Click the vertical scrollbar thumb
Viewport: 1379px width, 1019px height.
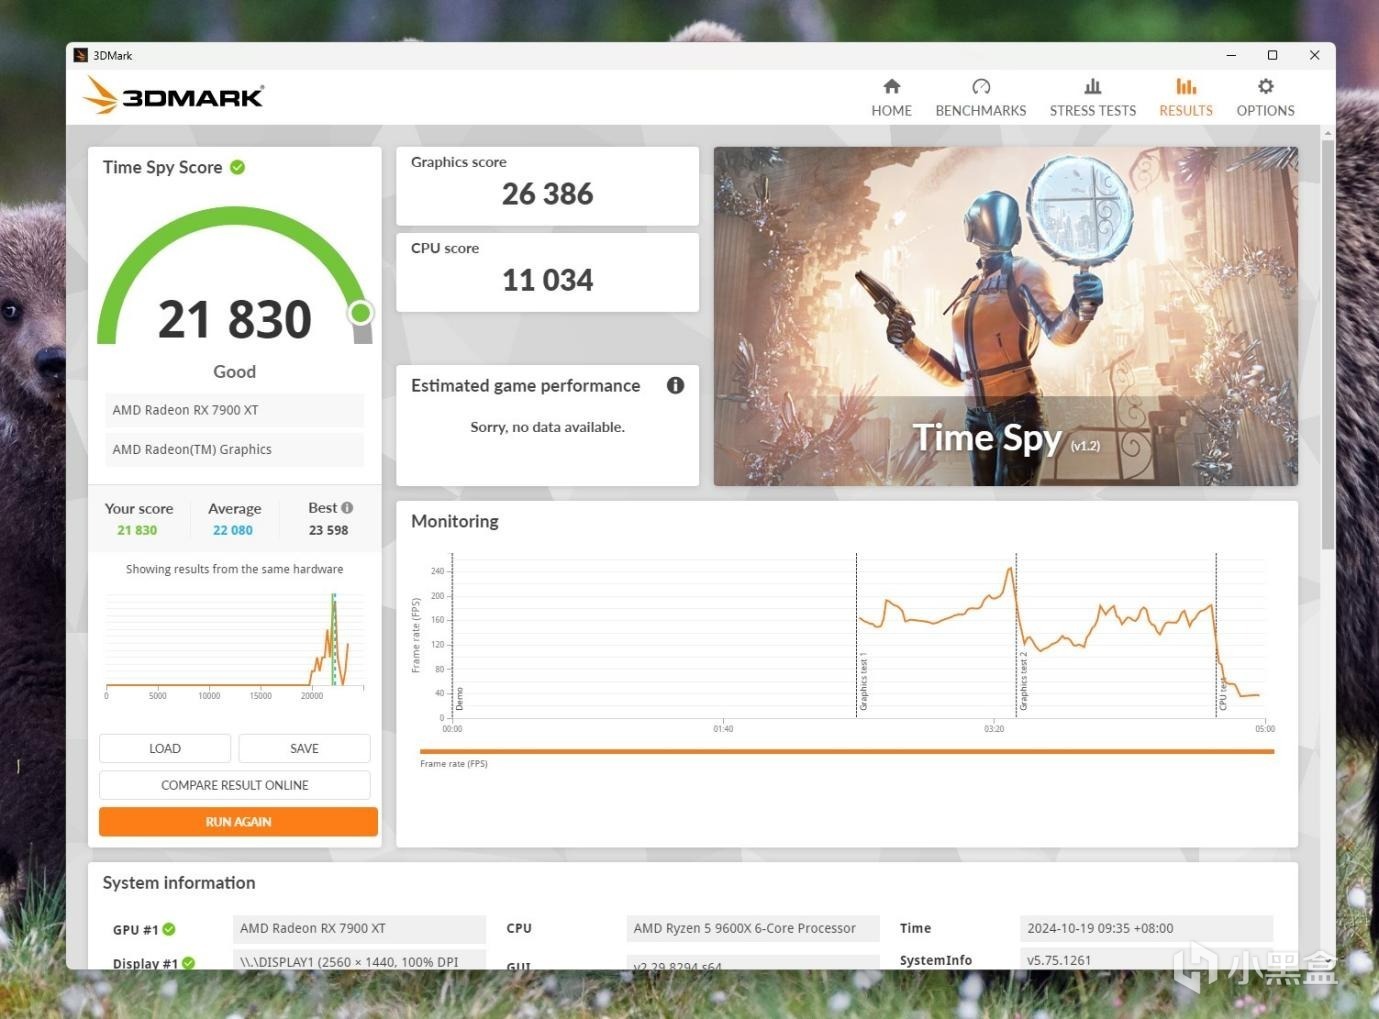coord(1328,344)
